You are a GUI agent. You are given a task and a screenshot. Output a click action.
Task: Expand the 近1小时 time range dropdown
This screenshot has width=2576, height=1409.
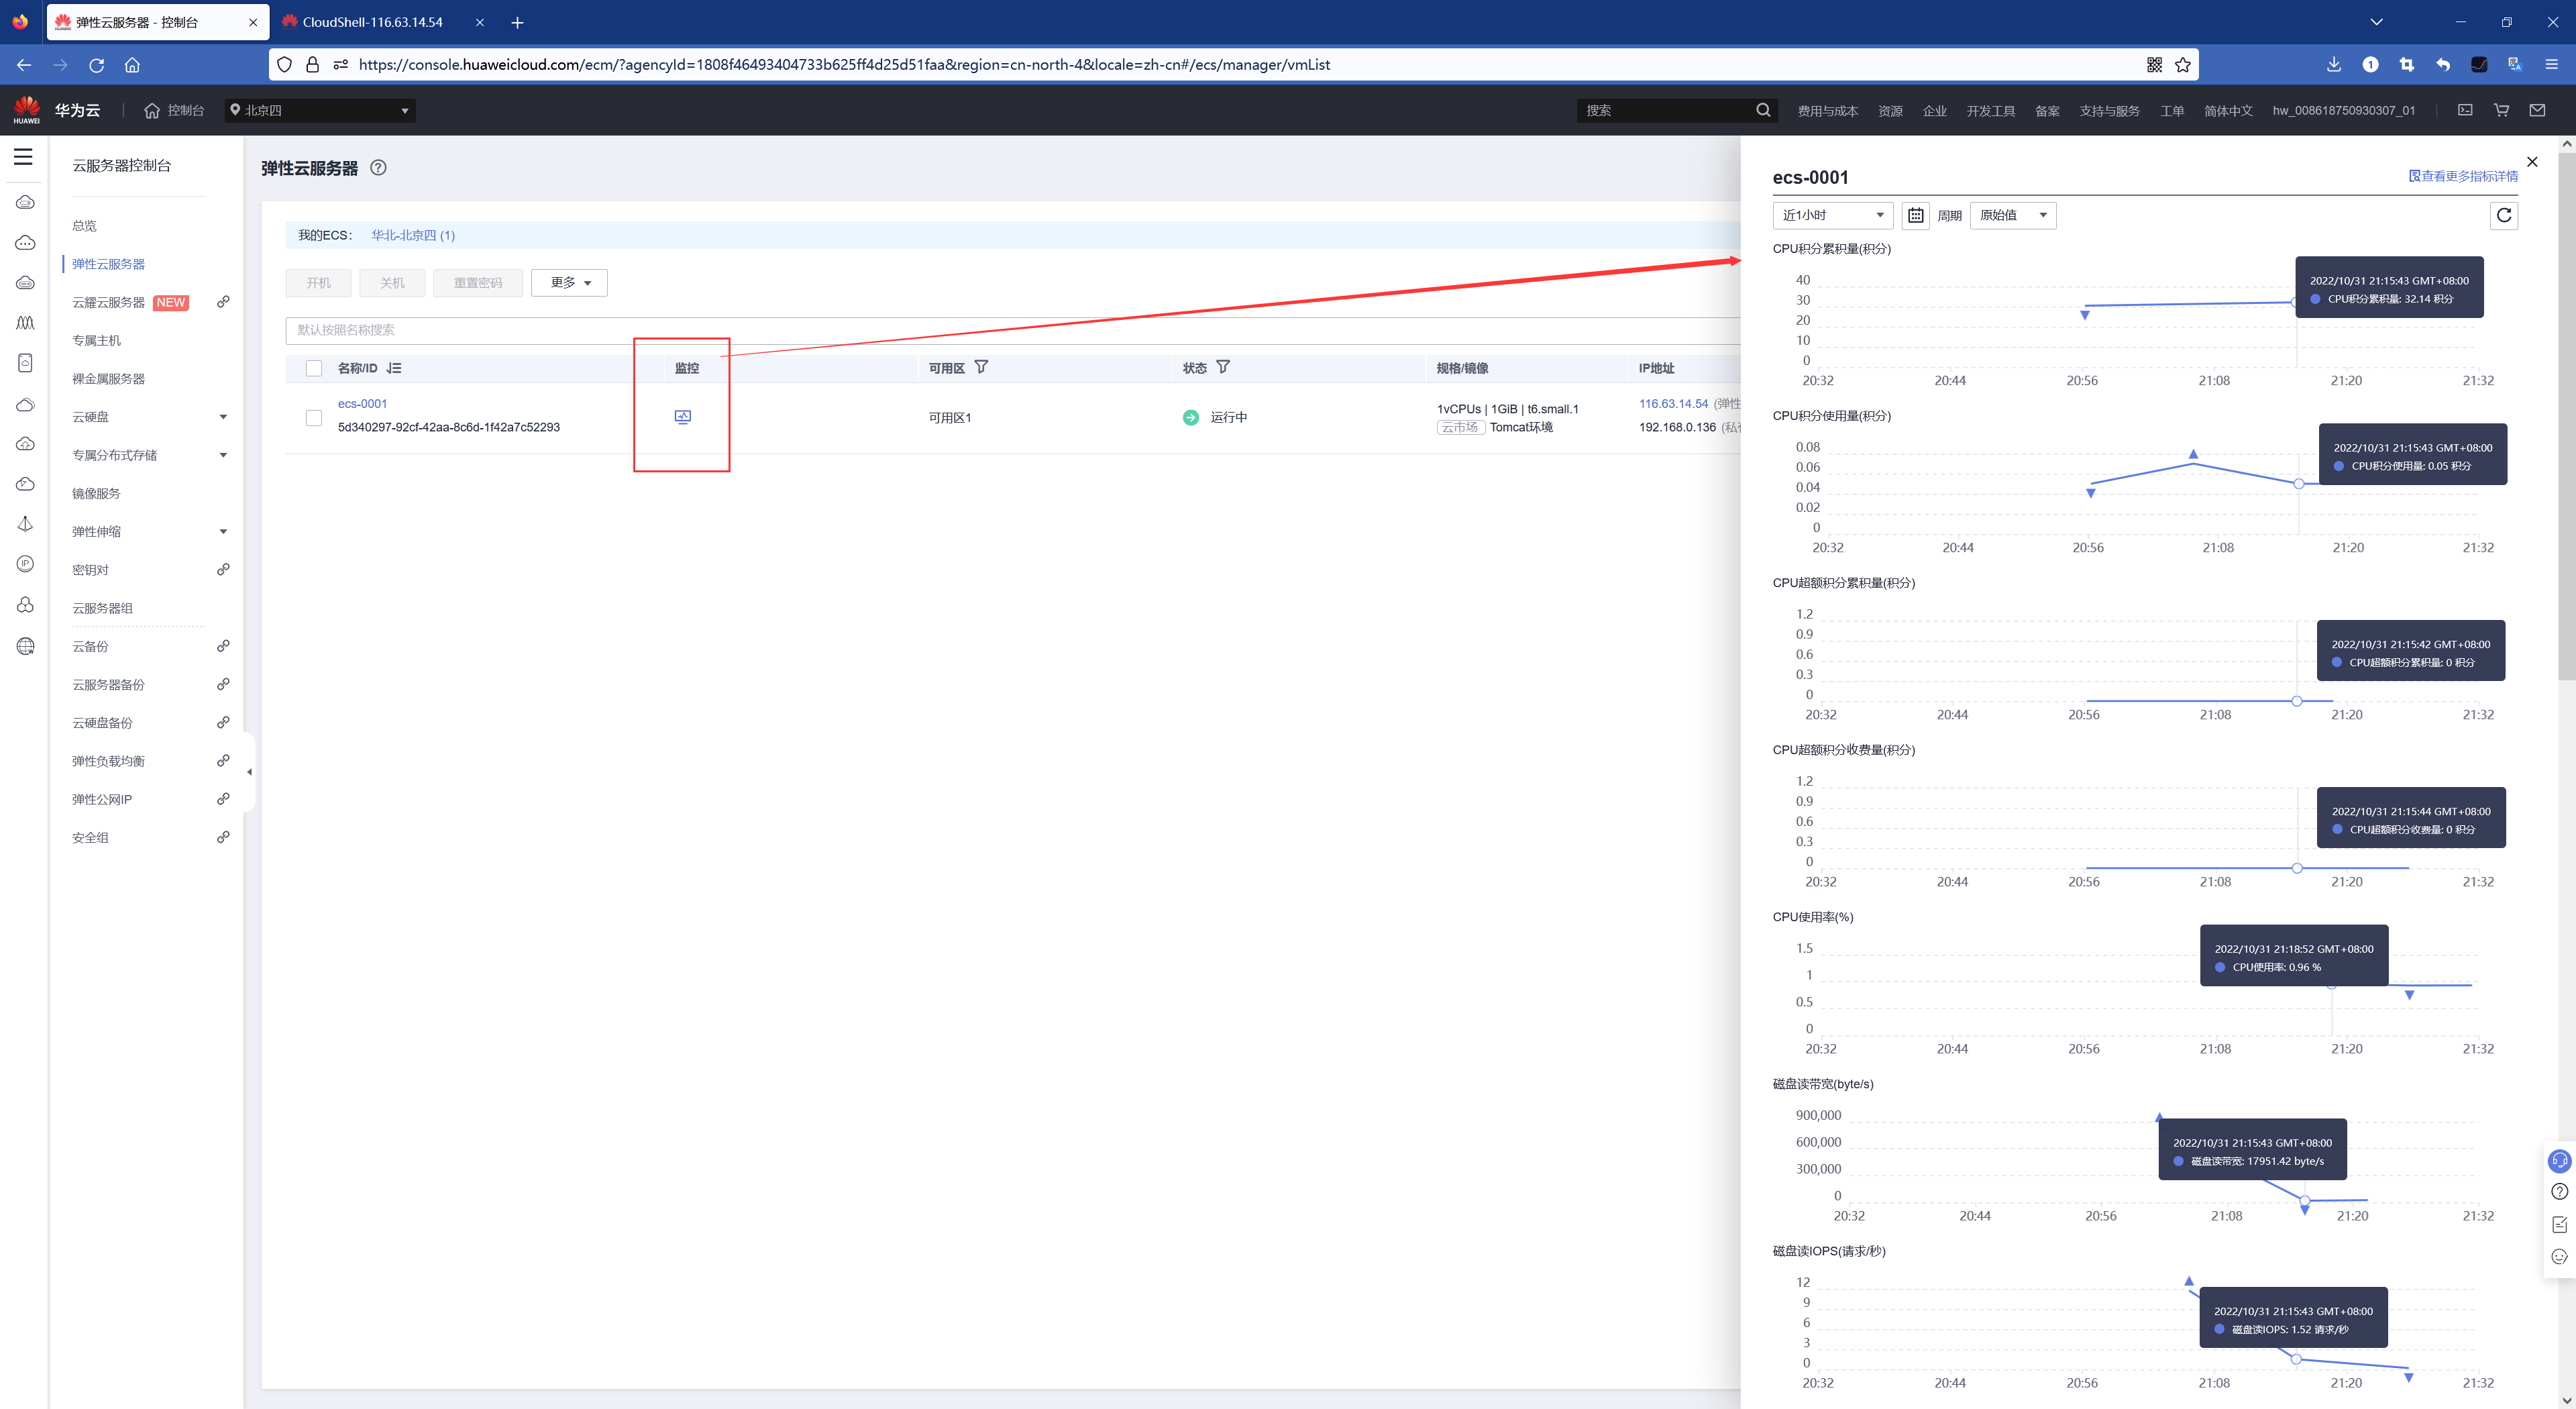click(x=1832, y=215)
